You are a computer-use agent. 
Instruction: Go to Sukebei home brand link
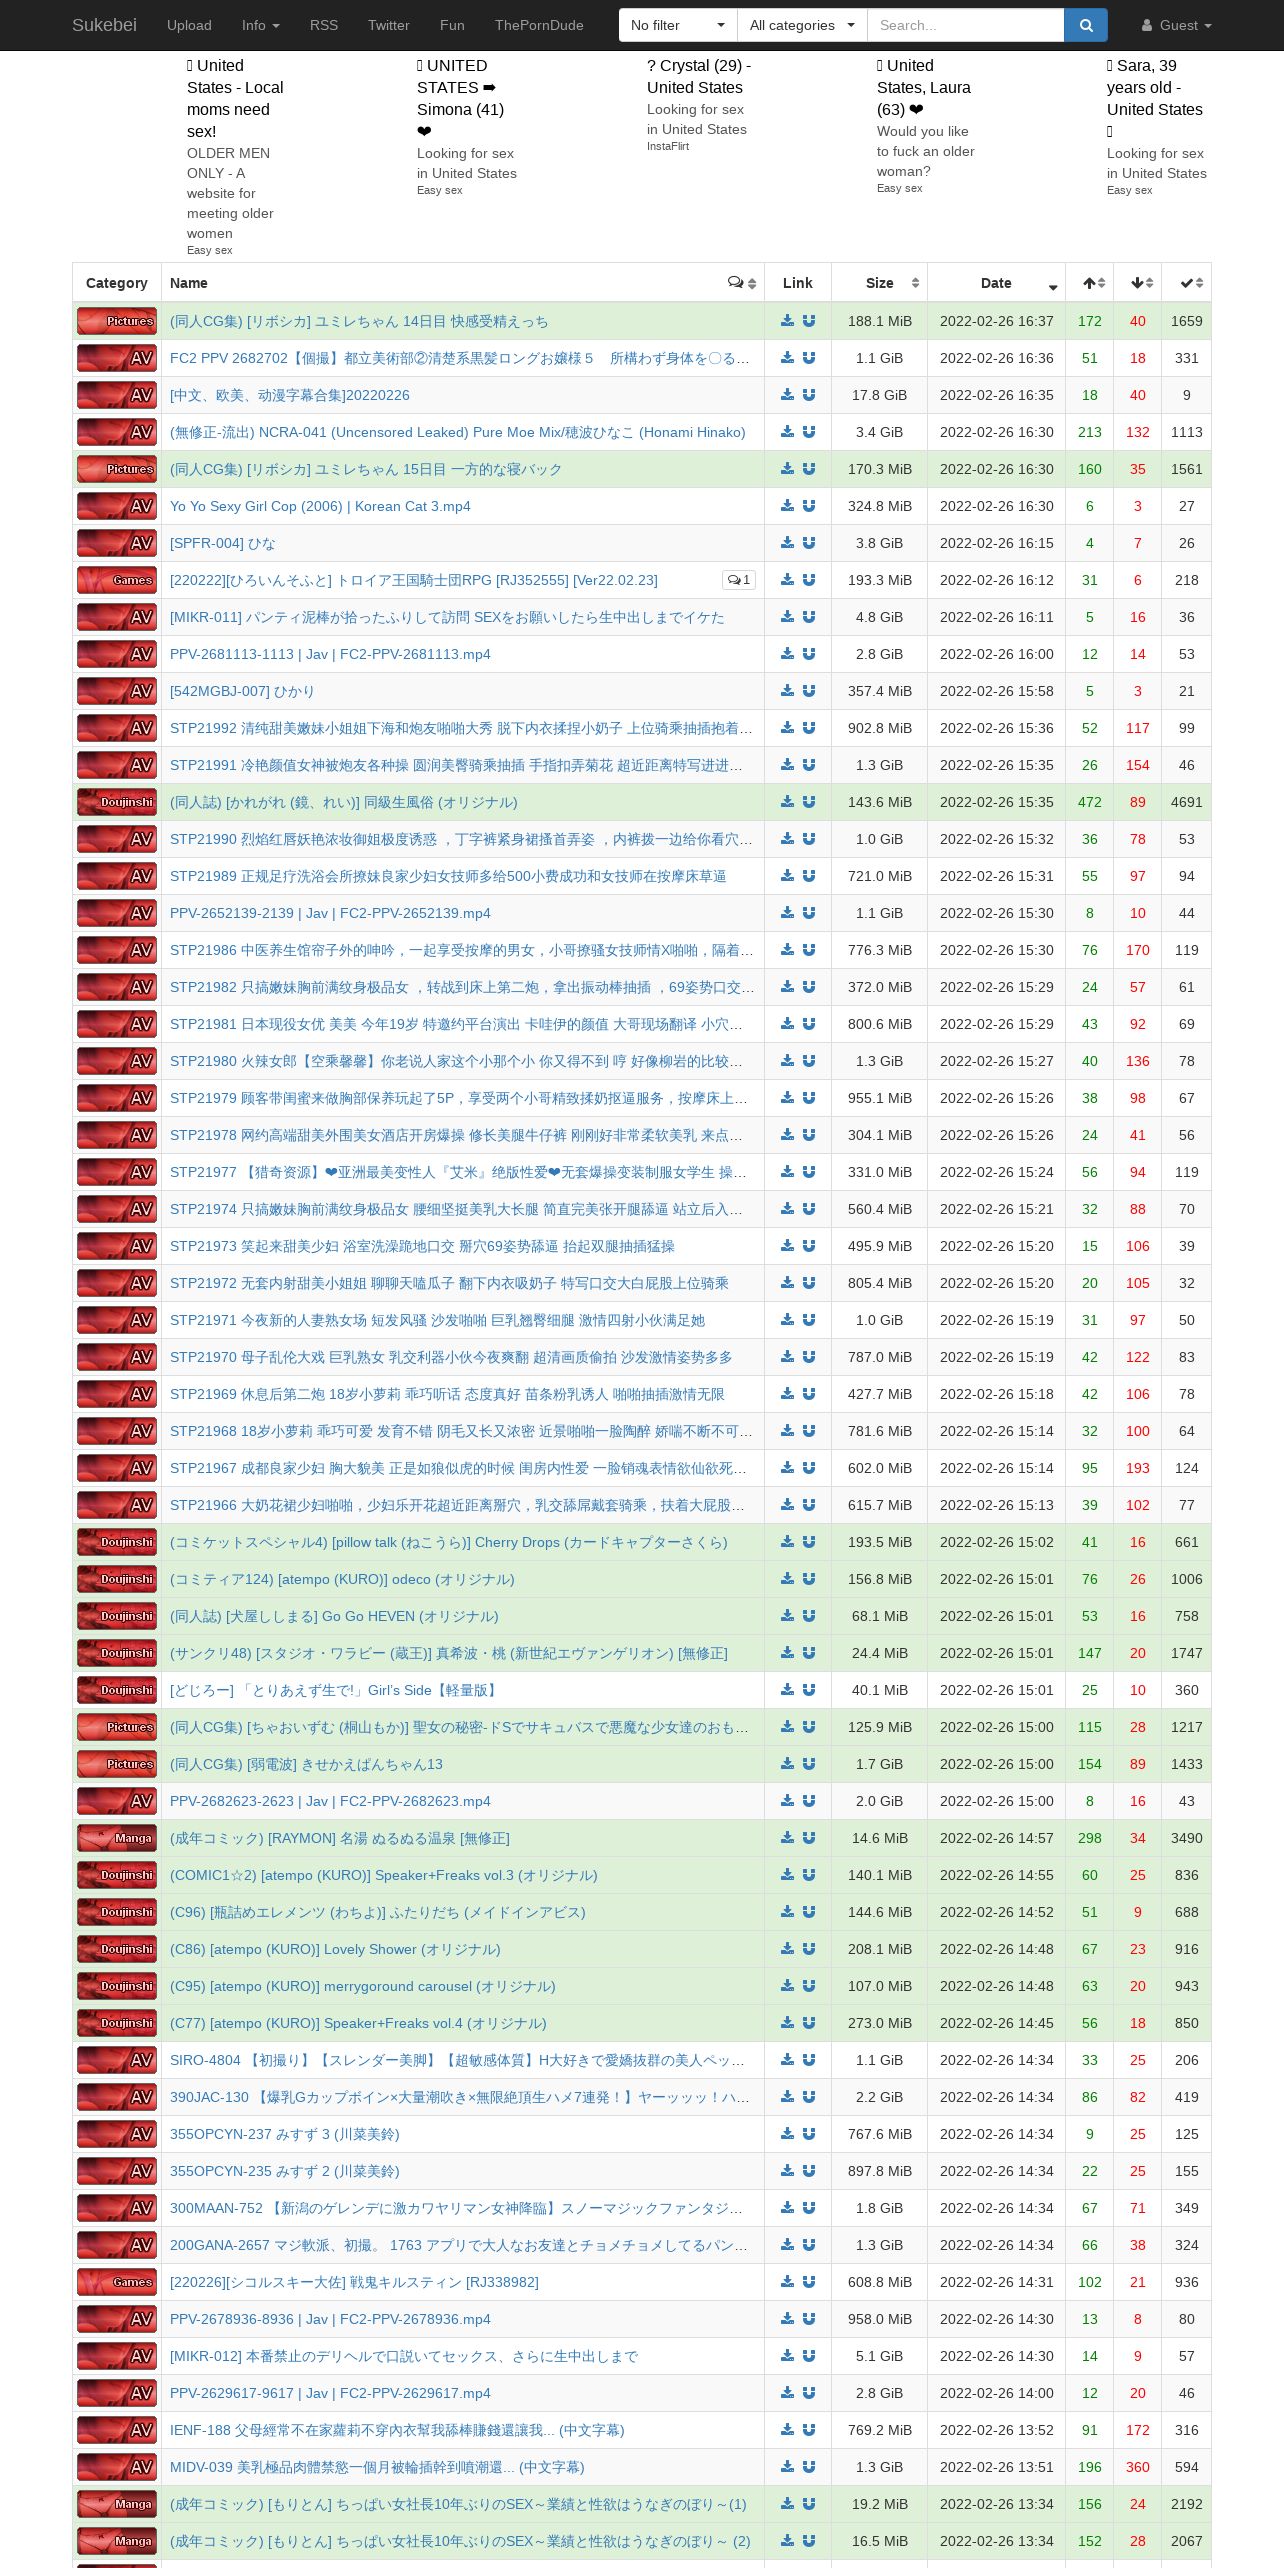tap(104, 25)
